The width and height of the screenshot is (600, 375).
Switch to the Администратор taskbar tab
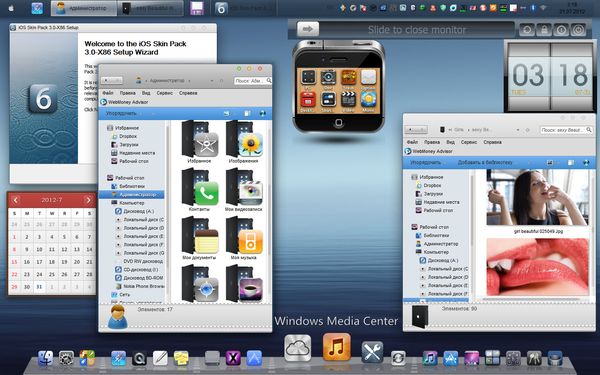coord(84,8)
